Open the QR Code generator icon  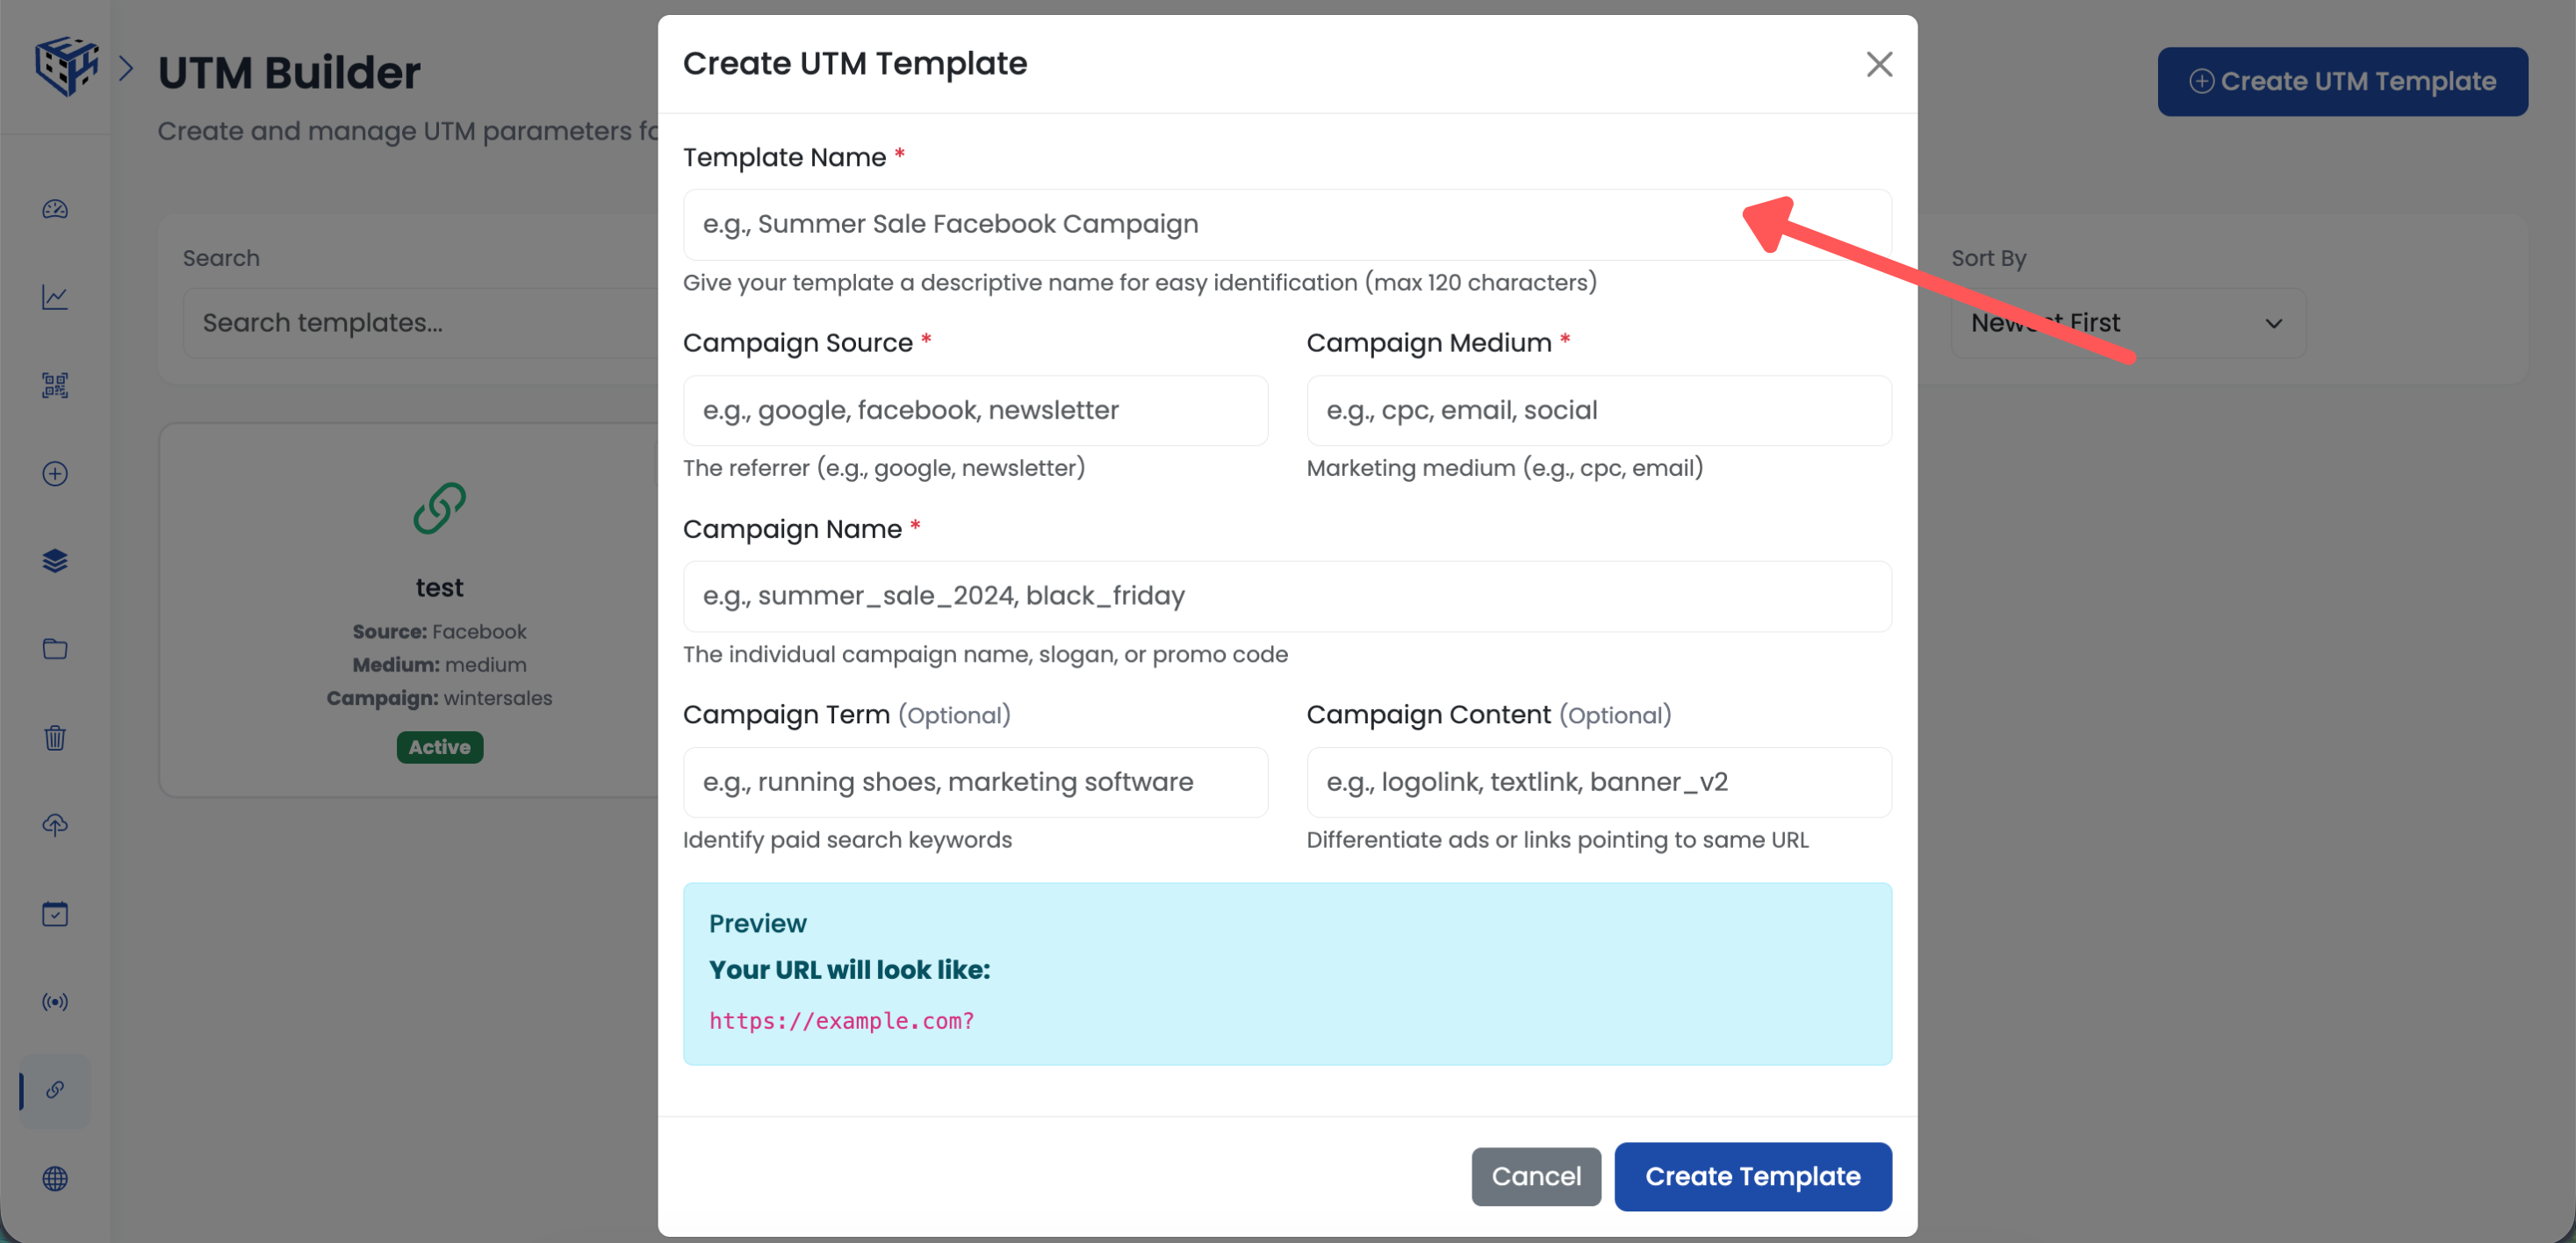(55, 385)
